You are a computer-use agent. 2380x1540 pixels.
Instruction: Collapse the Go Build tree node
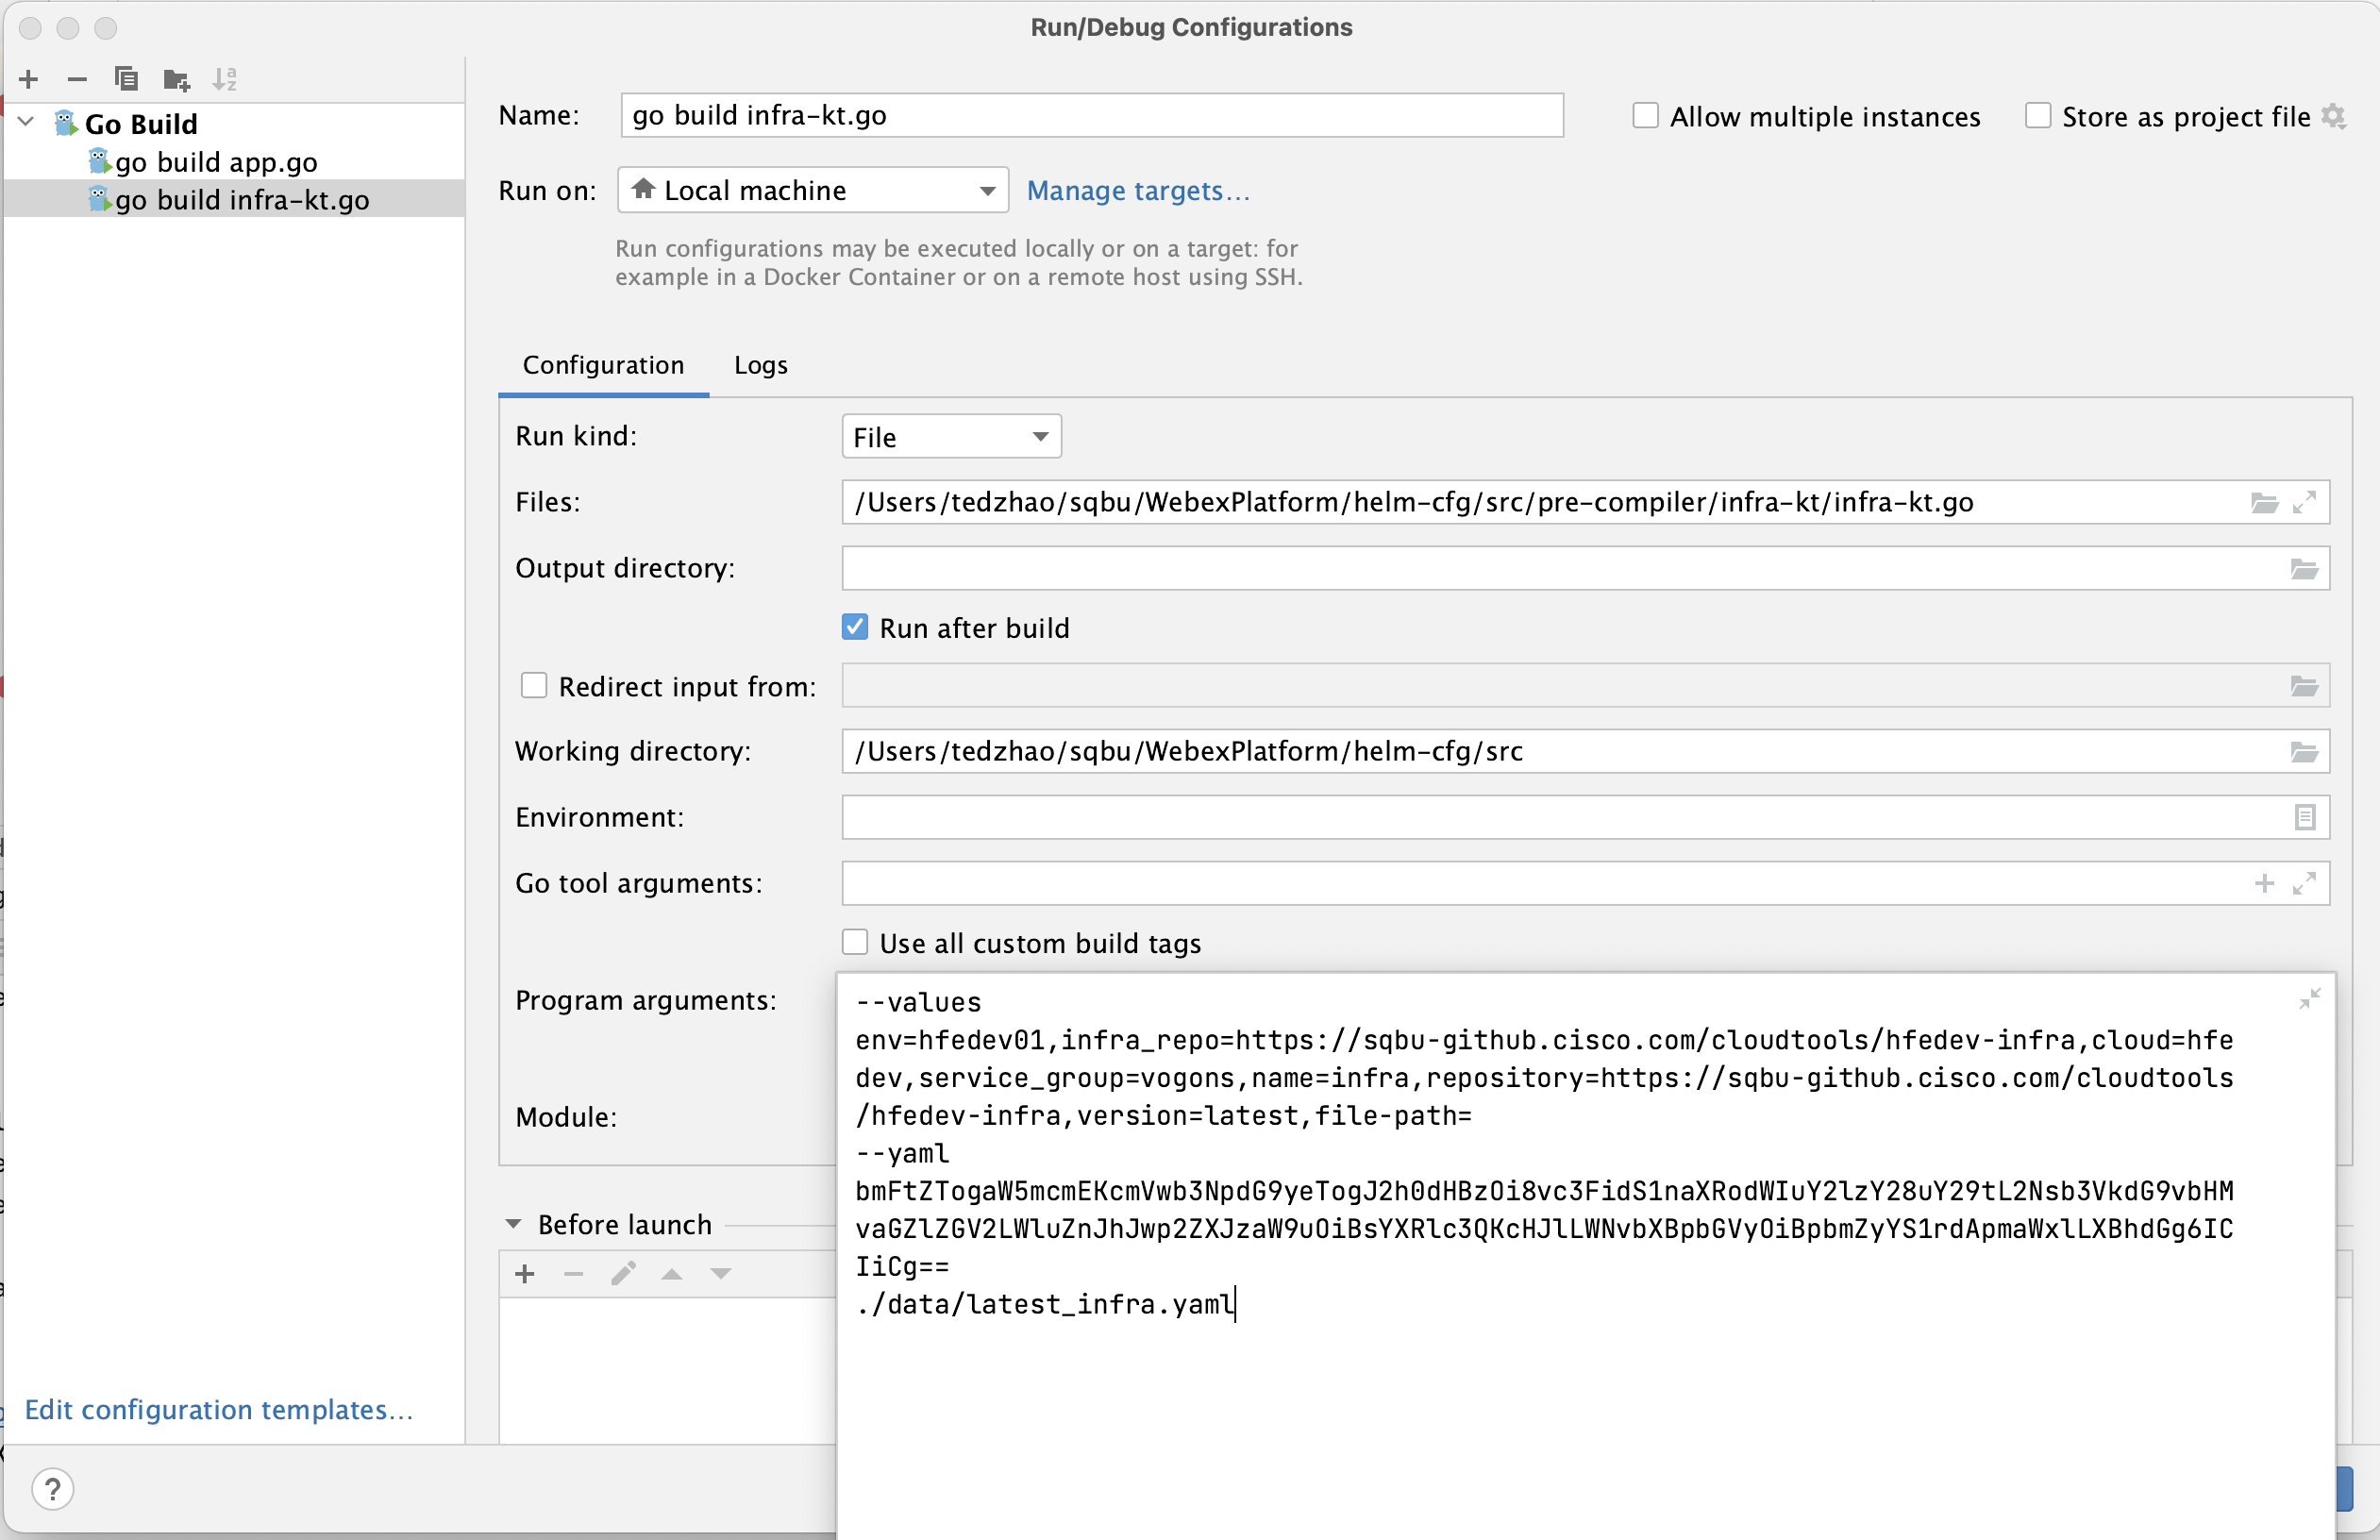[27, 123]
